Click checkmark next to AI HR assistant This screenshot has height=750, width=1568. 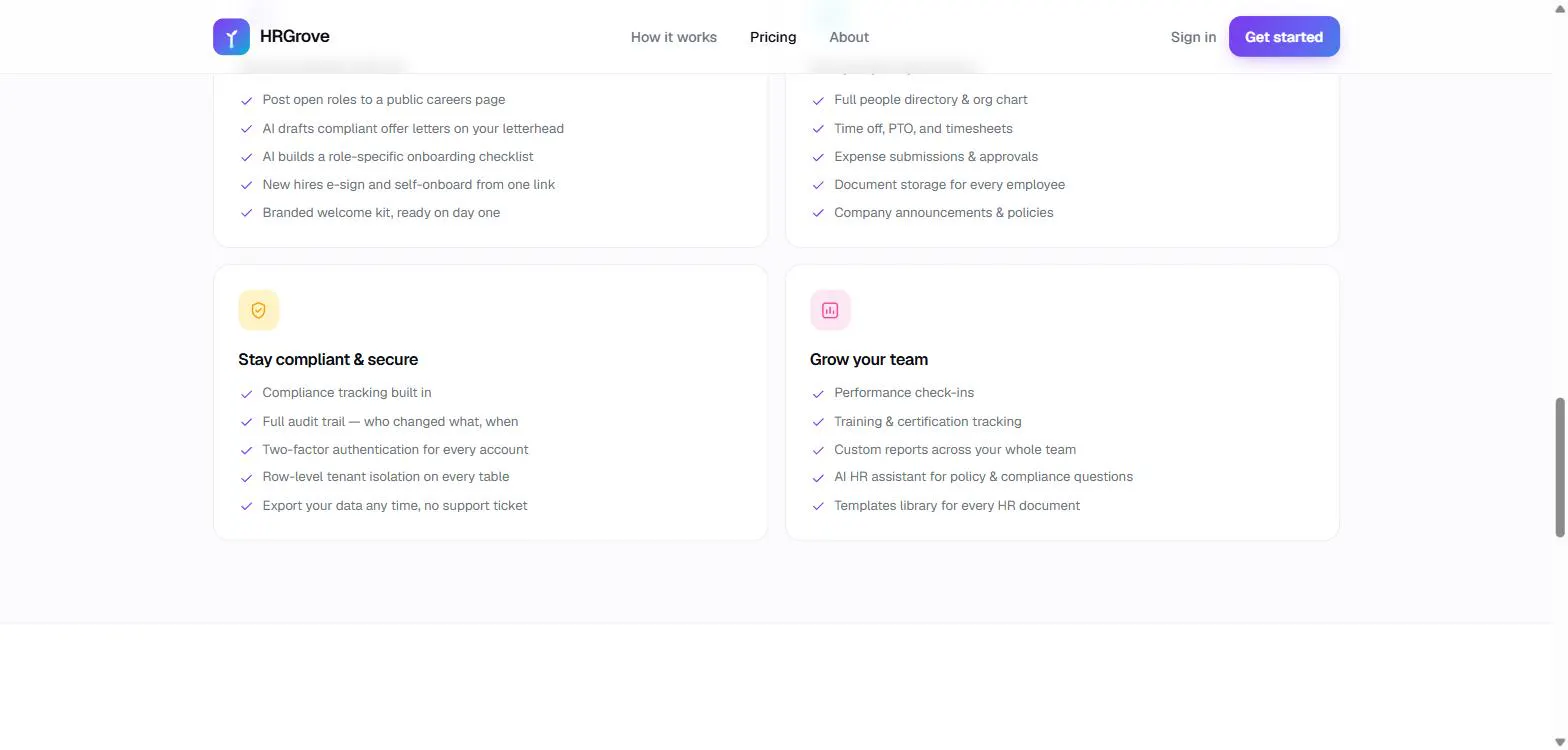818,477
